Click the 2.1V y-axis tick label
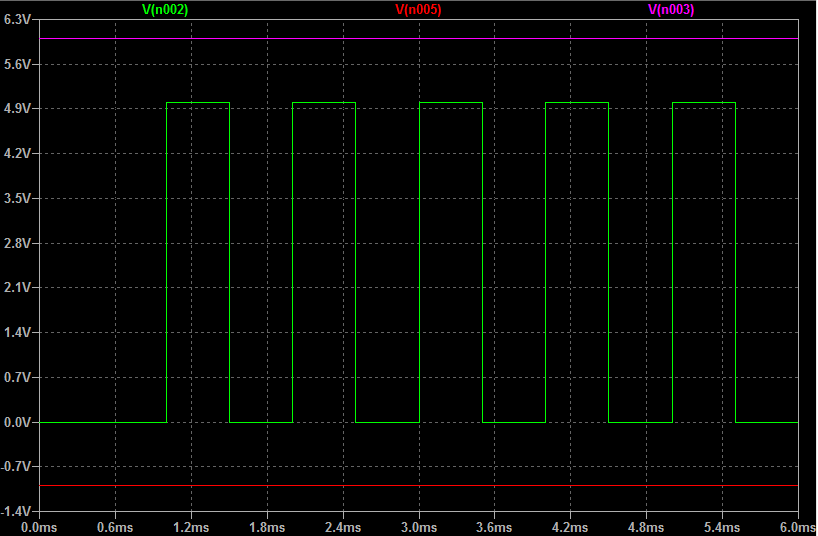Viewport: 818px width, 536px height. click(18, 288)
